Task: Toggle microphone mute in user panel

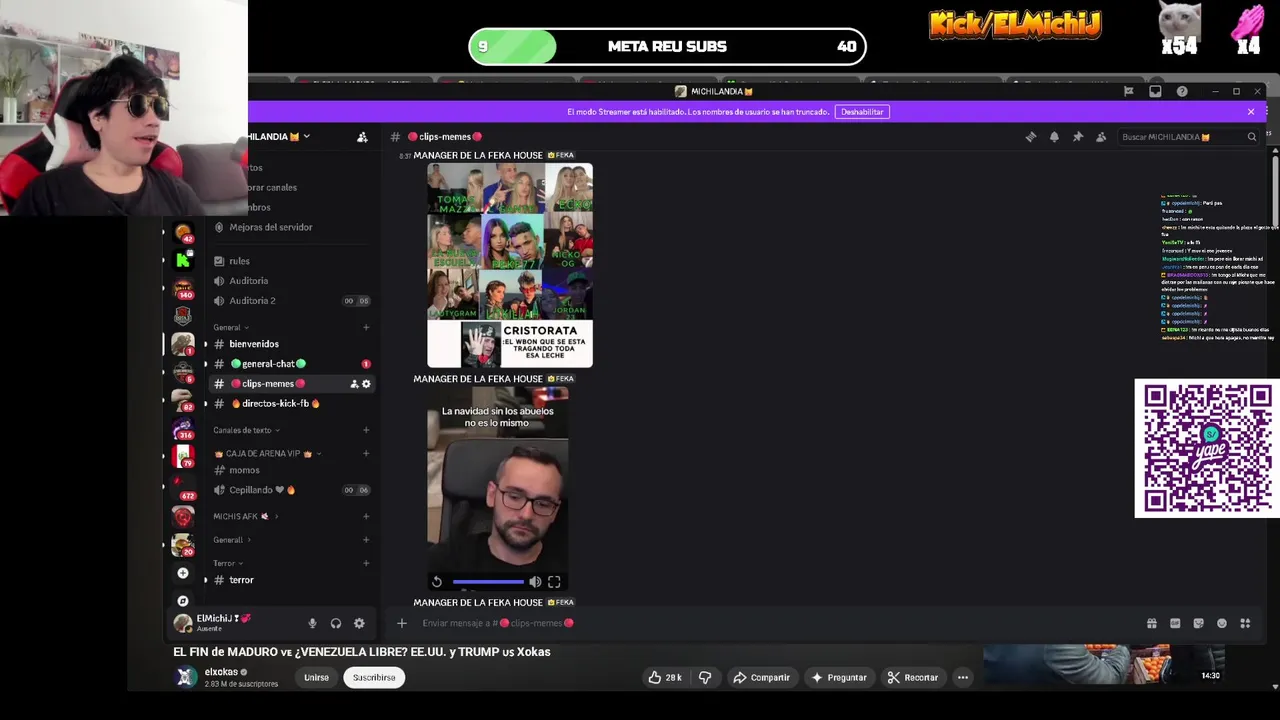Action: (312, 623)
